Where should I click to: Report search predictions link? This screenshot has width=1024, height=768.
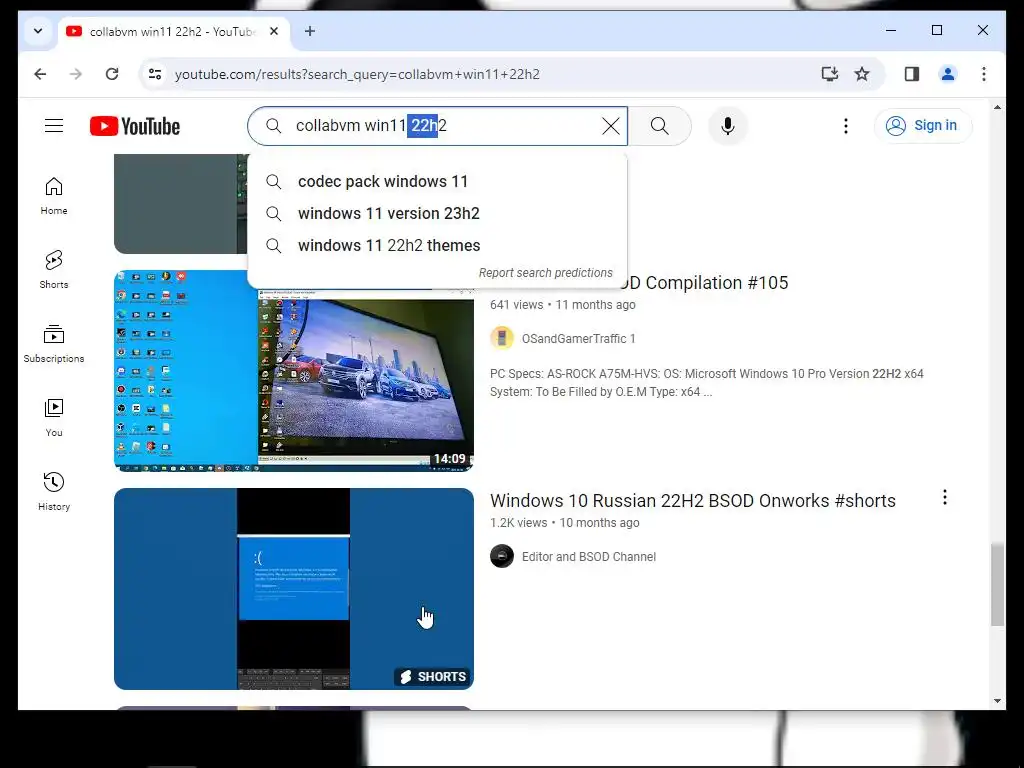point(545,273)
